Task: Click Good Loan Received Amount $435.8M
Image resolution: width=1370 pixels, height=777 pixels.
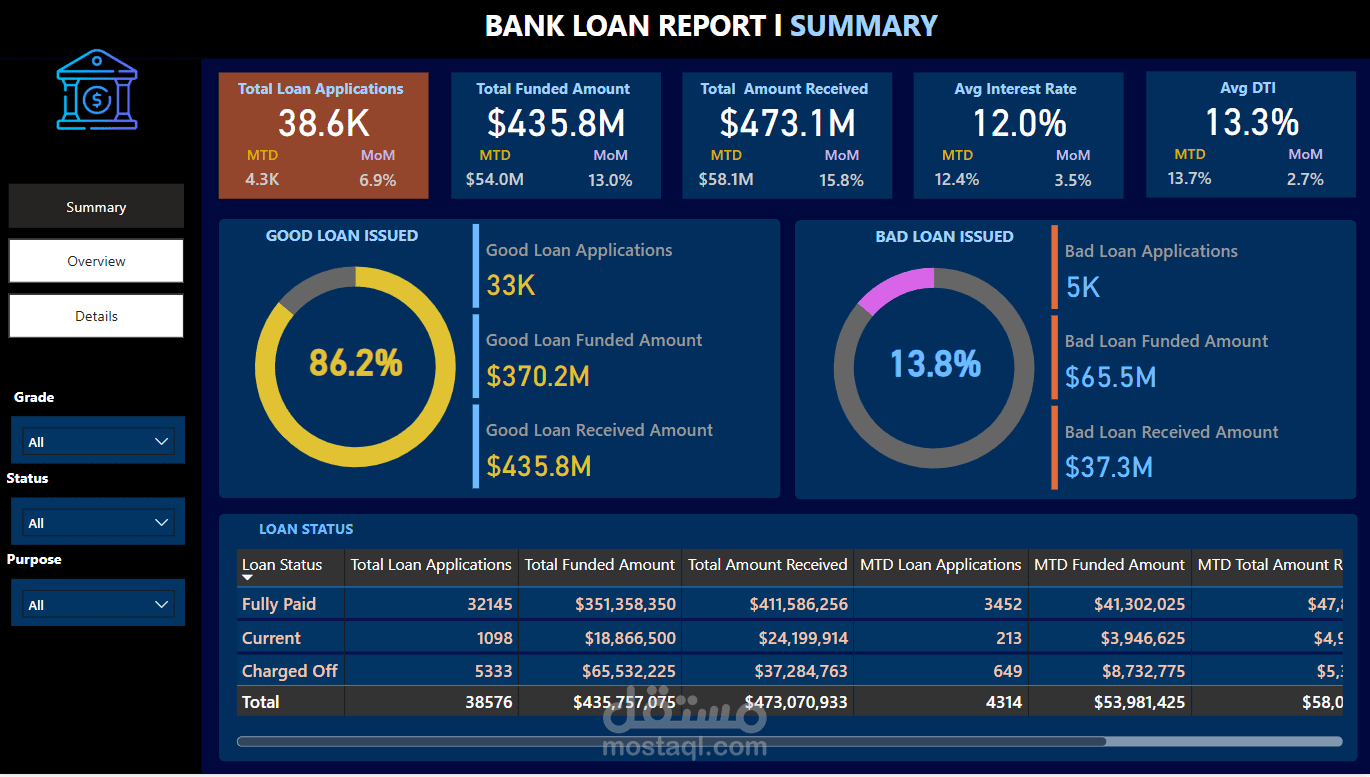Action: 539,466
